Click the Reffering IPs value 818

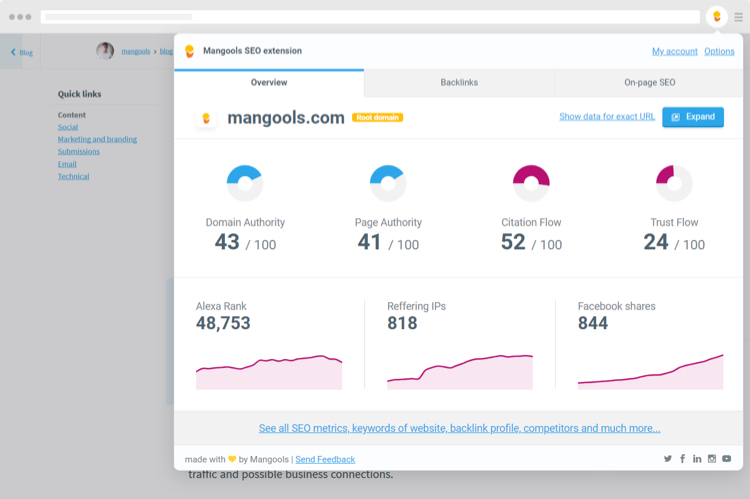(402, 323)
